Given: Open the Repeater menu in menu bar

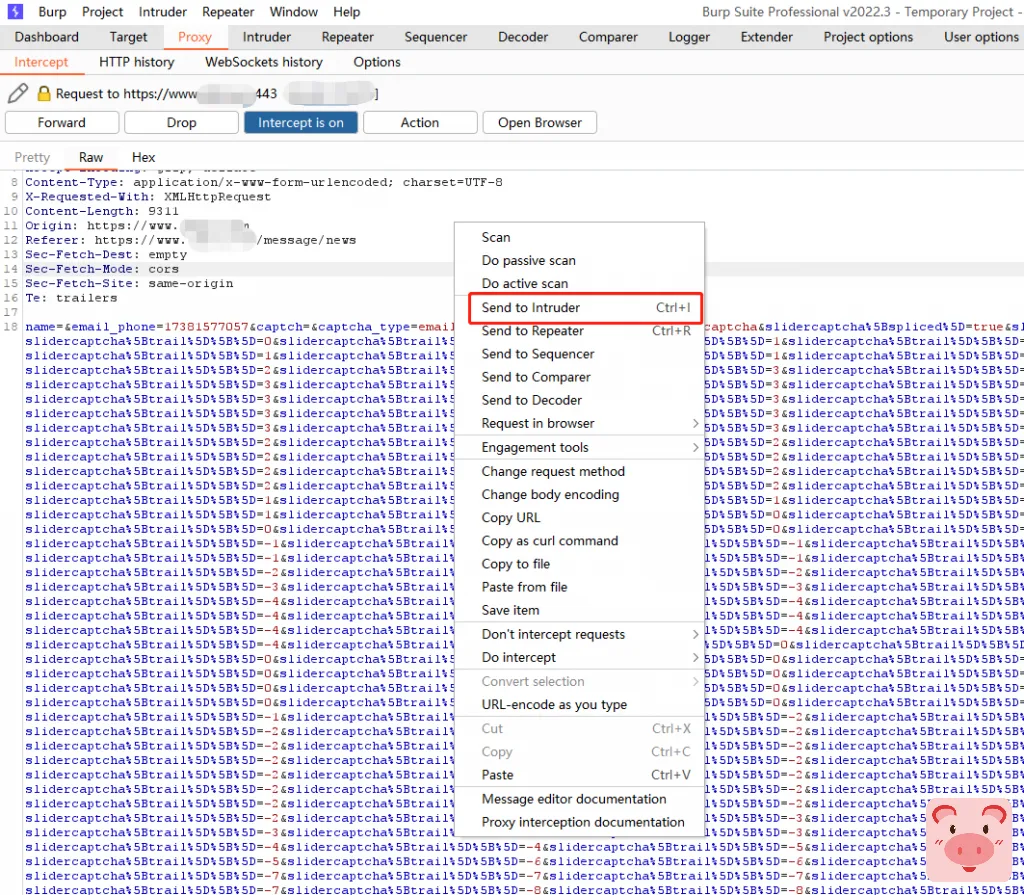Looking at the screenshot, I should point(228,12).
